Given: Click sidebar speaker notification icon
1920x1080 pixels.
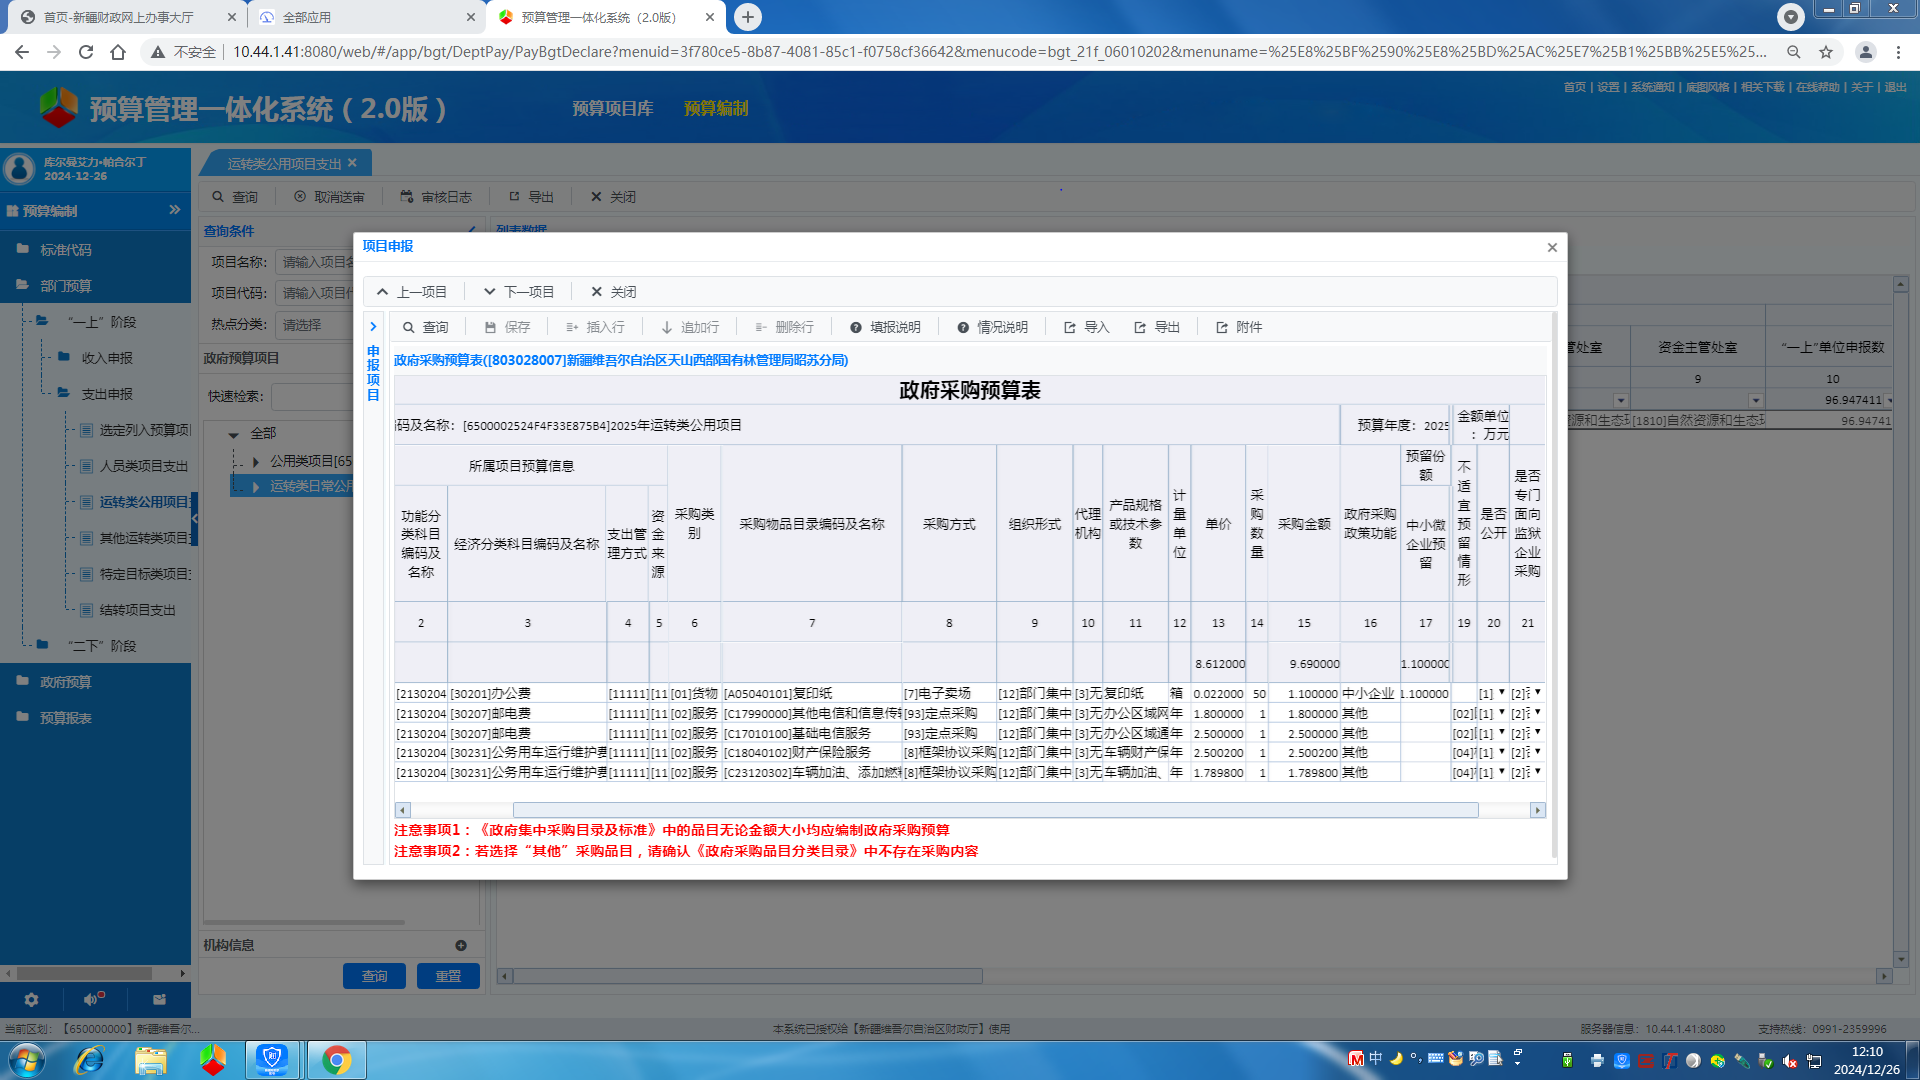Looking at the screenshot, I should [94, 999].
